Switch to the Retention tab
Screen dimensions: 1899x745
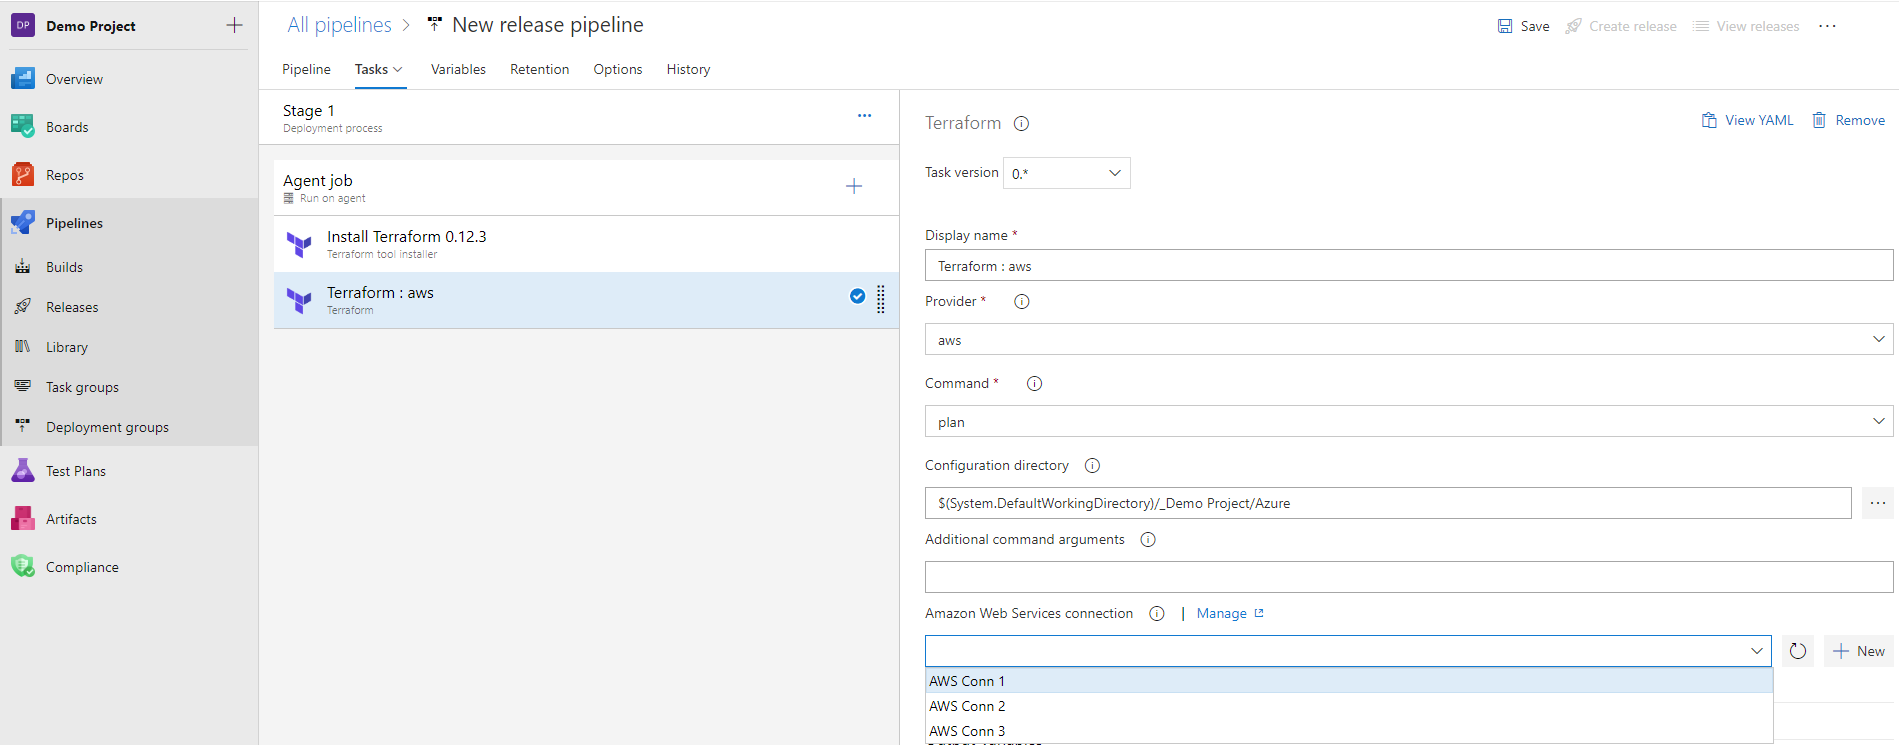(539, 69)
